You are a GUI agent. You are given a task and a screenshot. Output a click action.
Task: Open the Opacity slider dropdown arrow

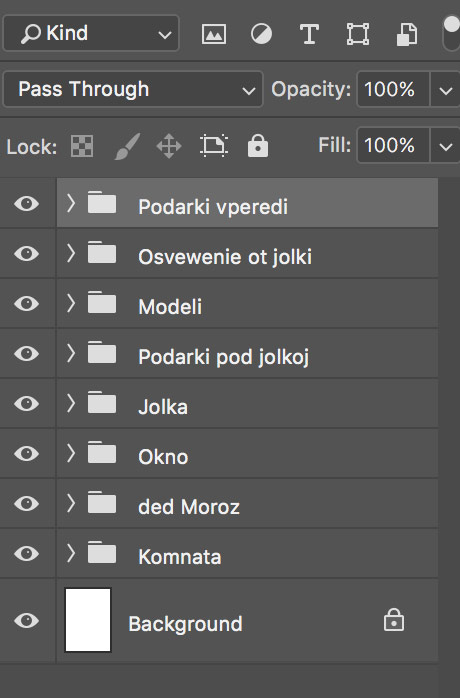point(445,89)
